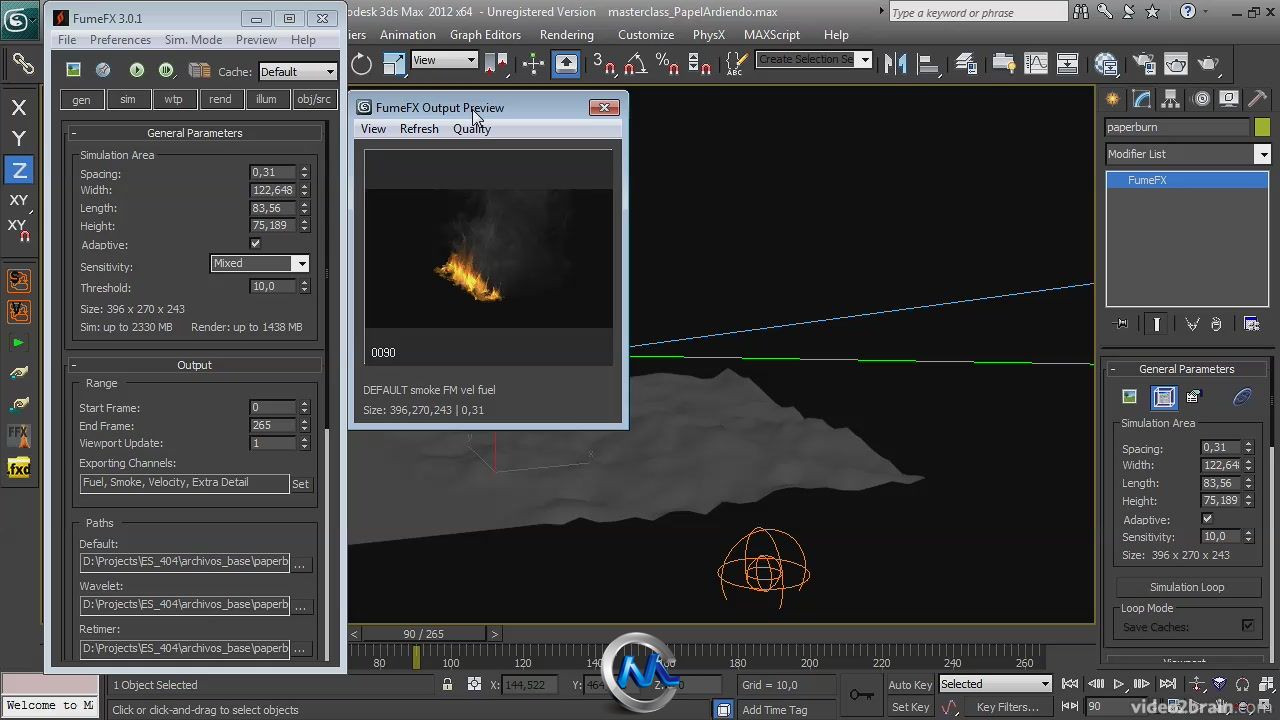This screenshot has height=720, width=1280.
Task: Click the align tool icon
Action: tap(928, 63)
